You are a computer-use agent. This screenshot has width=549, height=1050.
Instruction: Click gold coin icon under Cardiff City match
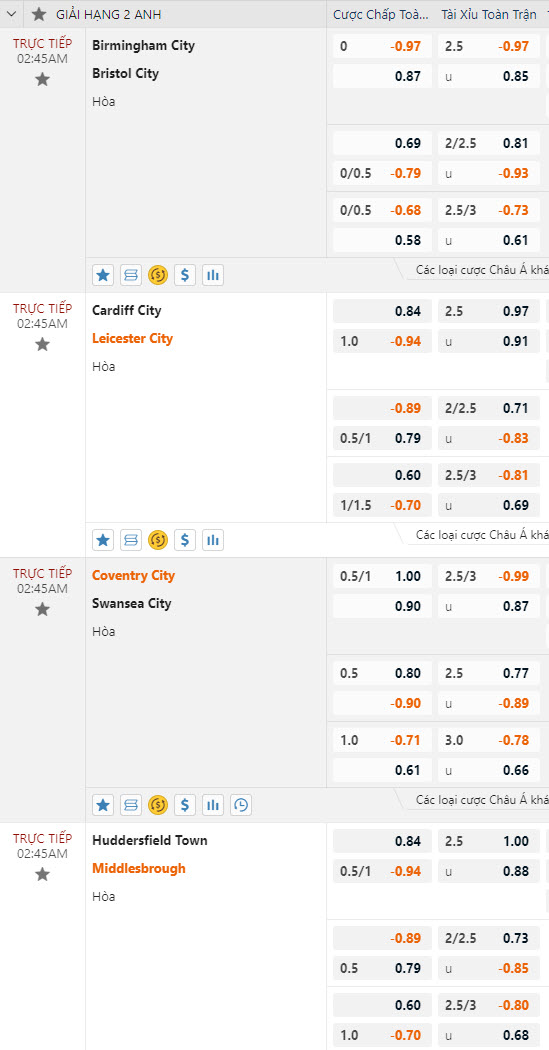tap(158, 540)
